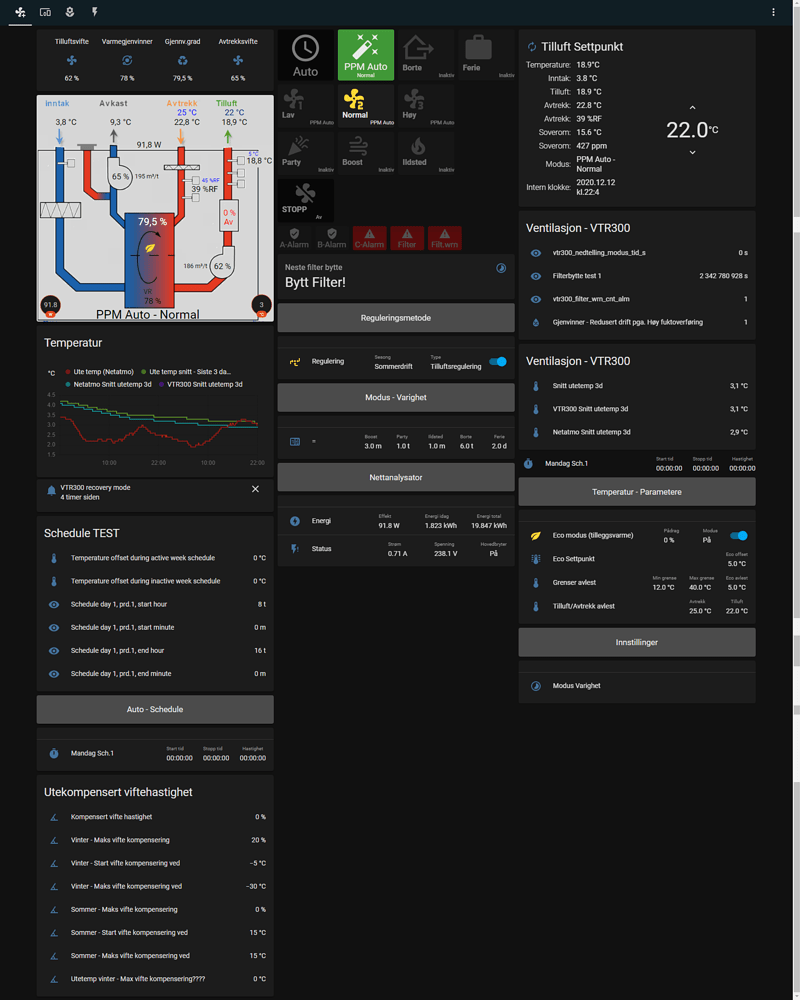Dismiss the VTR300 recovery mode notification
The height and width of the screenshot is (1000, 800).
click(255, 488)
